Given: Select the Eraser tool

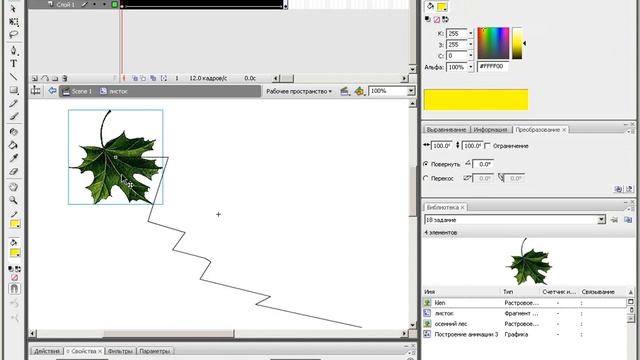Looking at the screenshot, I should [x=13, y=171].
